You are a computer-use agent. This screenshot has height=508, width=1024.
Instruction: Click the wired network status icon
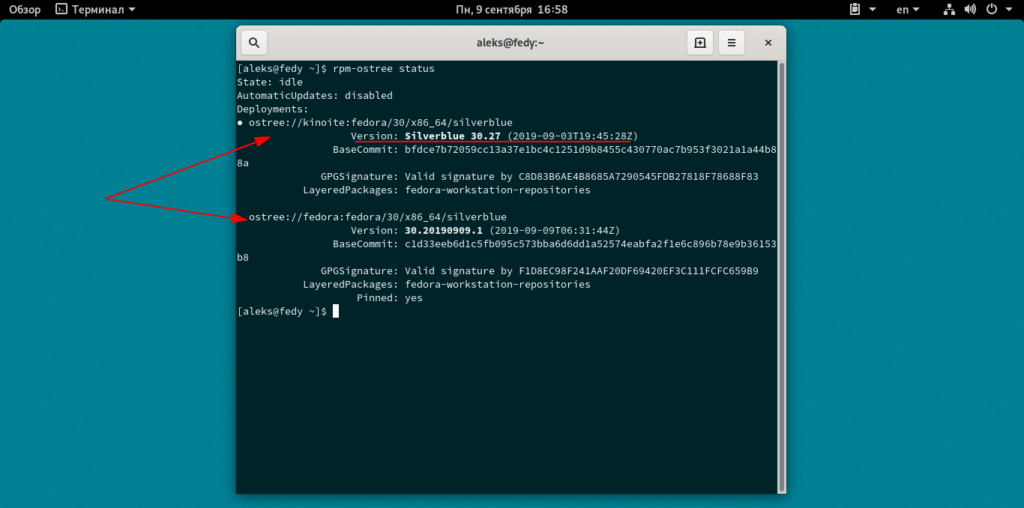click(950, 10)
